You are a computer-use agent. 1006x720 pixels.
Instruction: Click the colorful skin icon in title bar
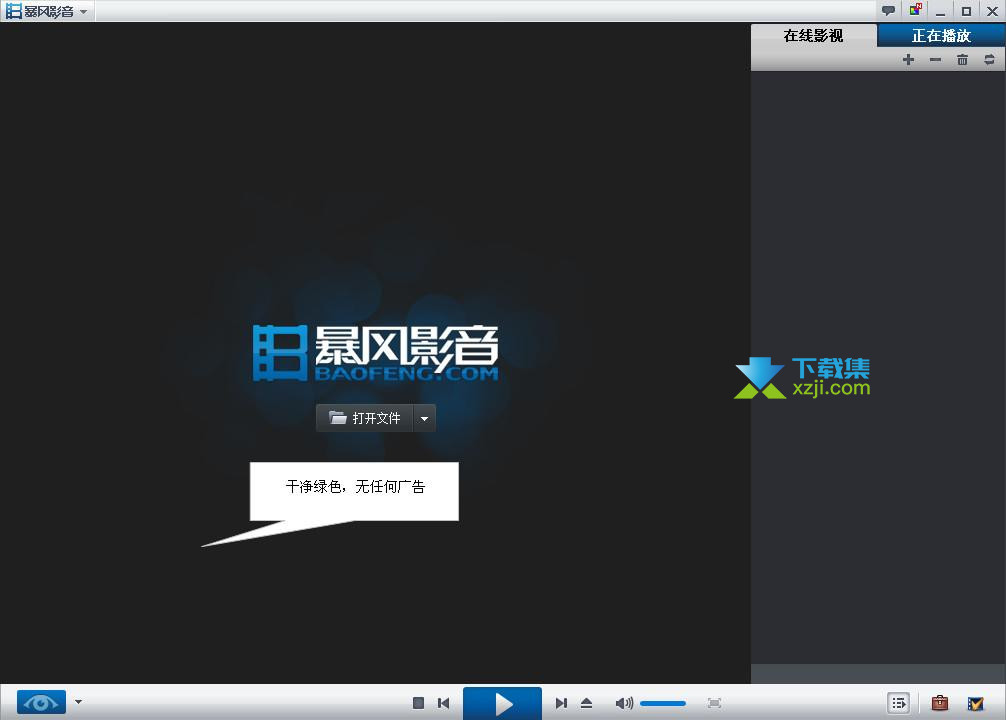[x=915, y=10]
